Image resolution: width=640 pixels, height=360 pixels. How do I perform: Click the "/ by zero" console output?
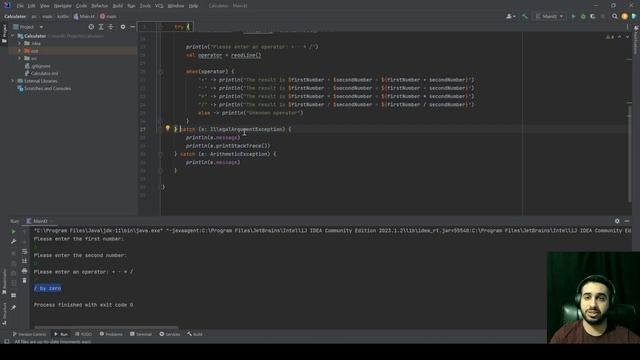(x=47, y=288)
